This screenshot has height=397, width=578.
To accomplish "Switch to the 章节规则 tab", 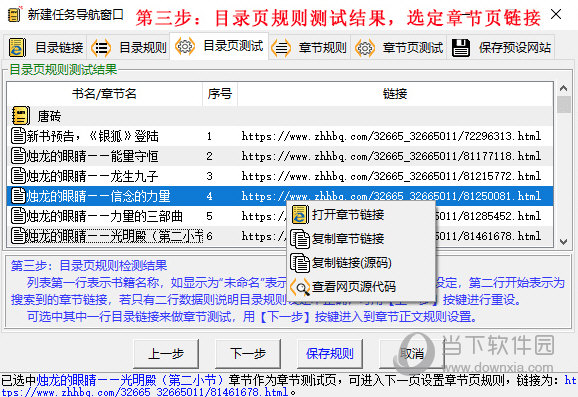I will pyautogui.click(x=310, y=48).
